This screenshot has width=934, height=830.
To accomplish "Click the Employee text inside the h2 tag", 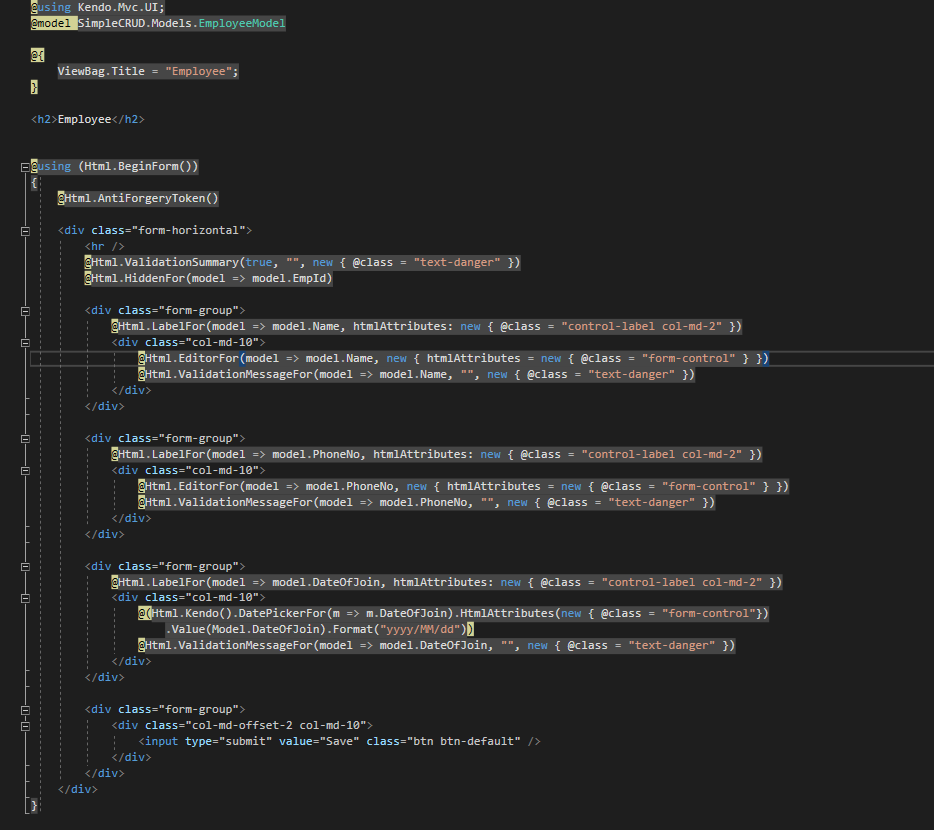I will tap(84, 119).
